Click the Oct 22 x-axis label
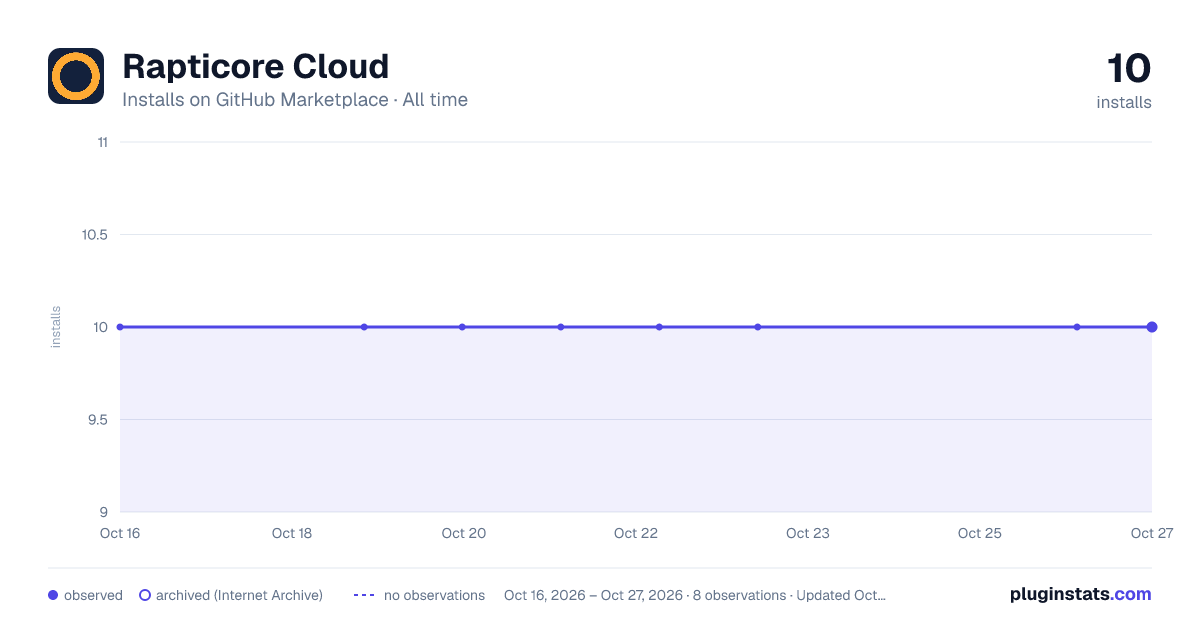This screenshot has width=1200, height=630. tap(636, 533)
